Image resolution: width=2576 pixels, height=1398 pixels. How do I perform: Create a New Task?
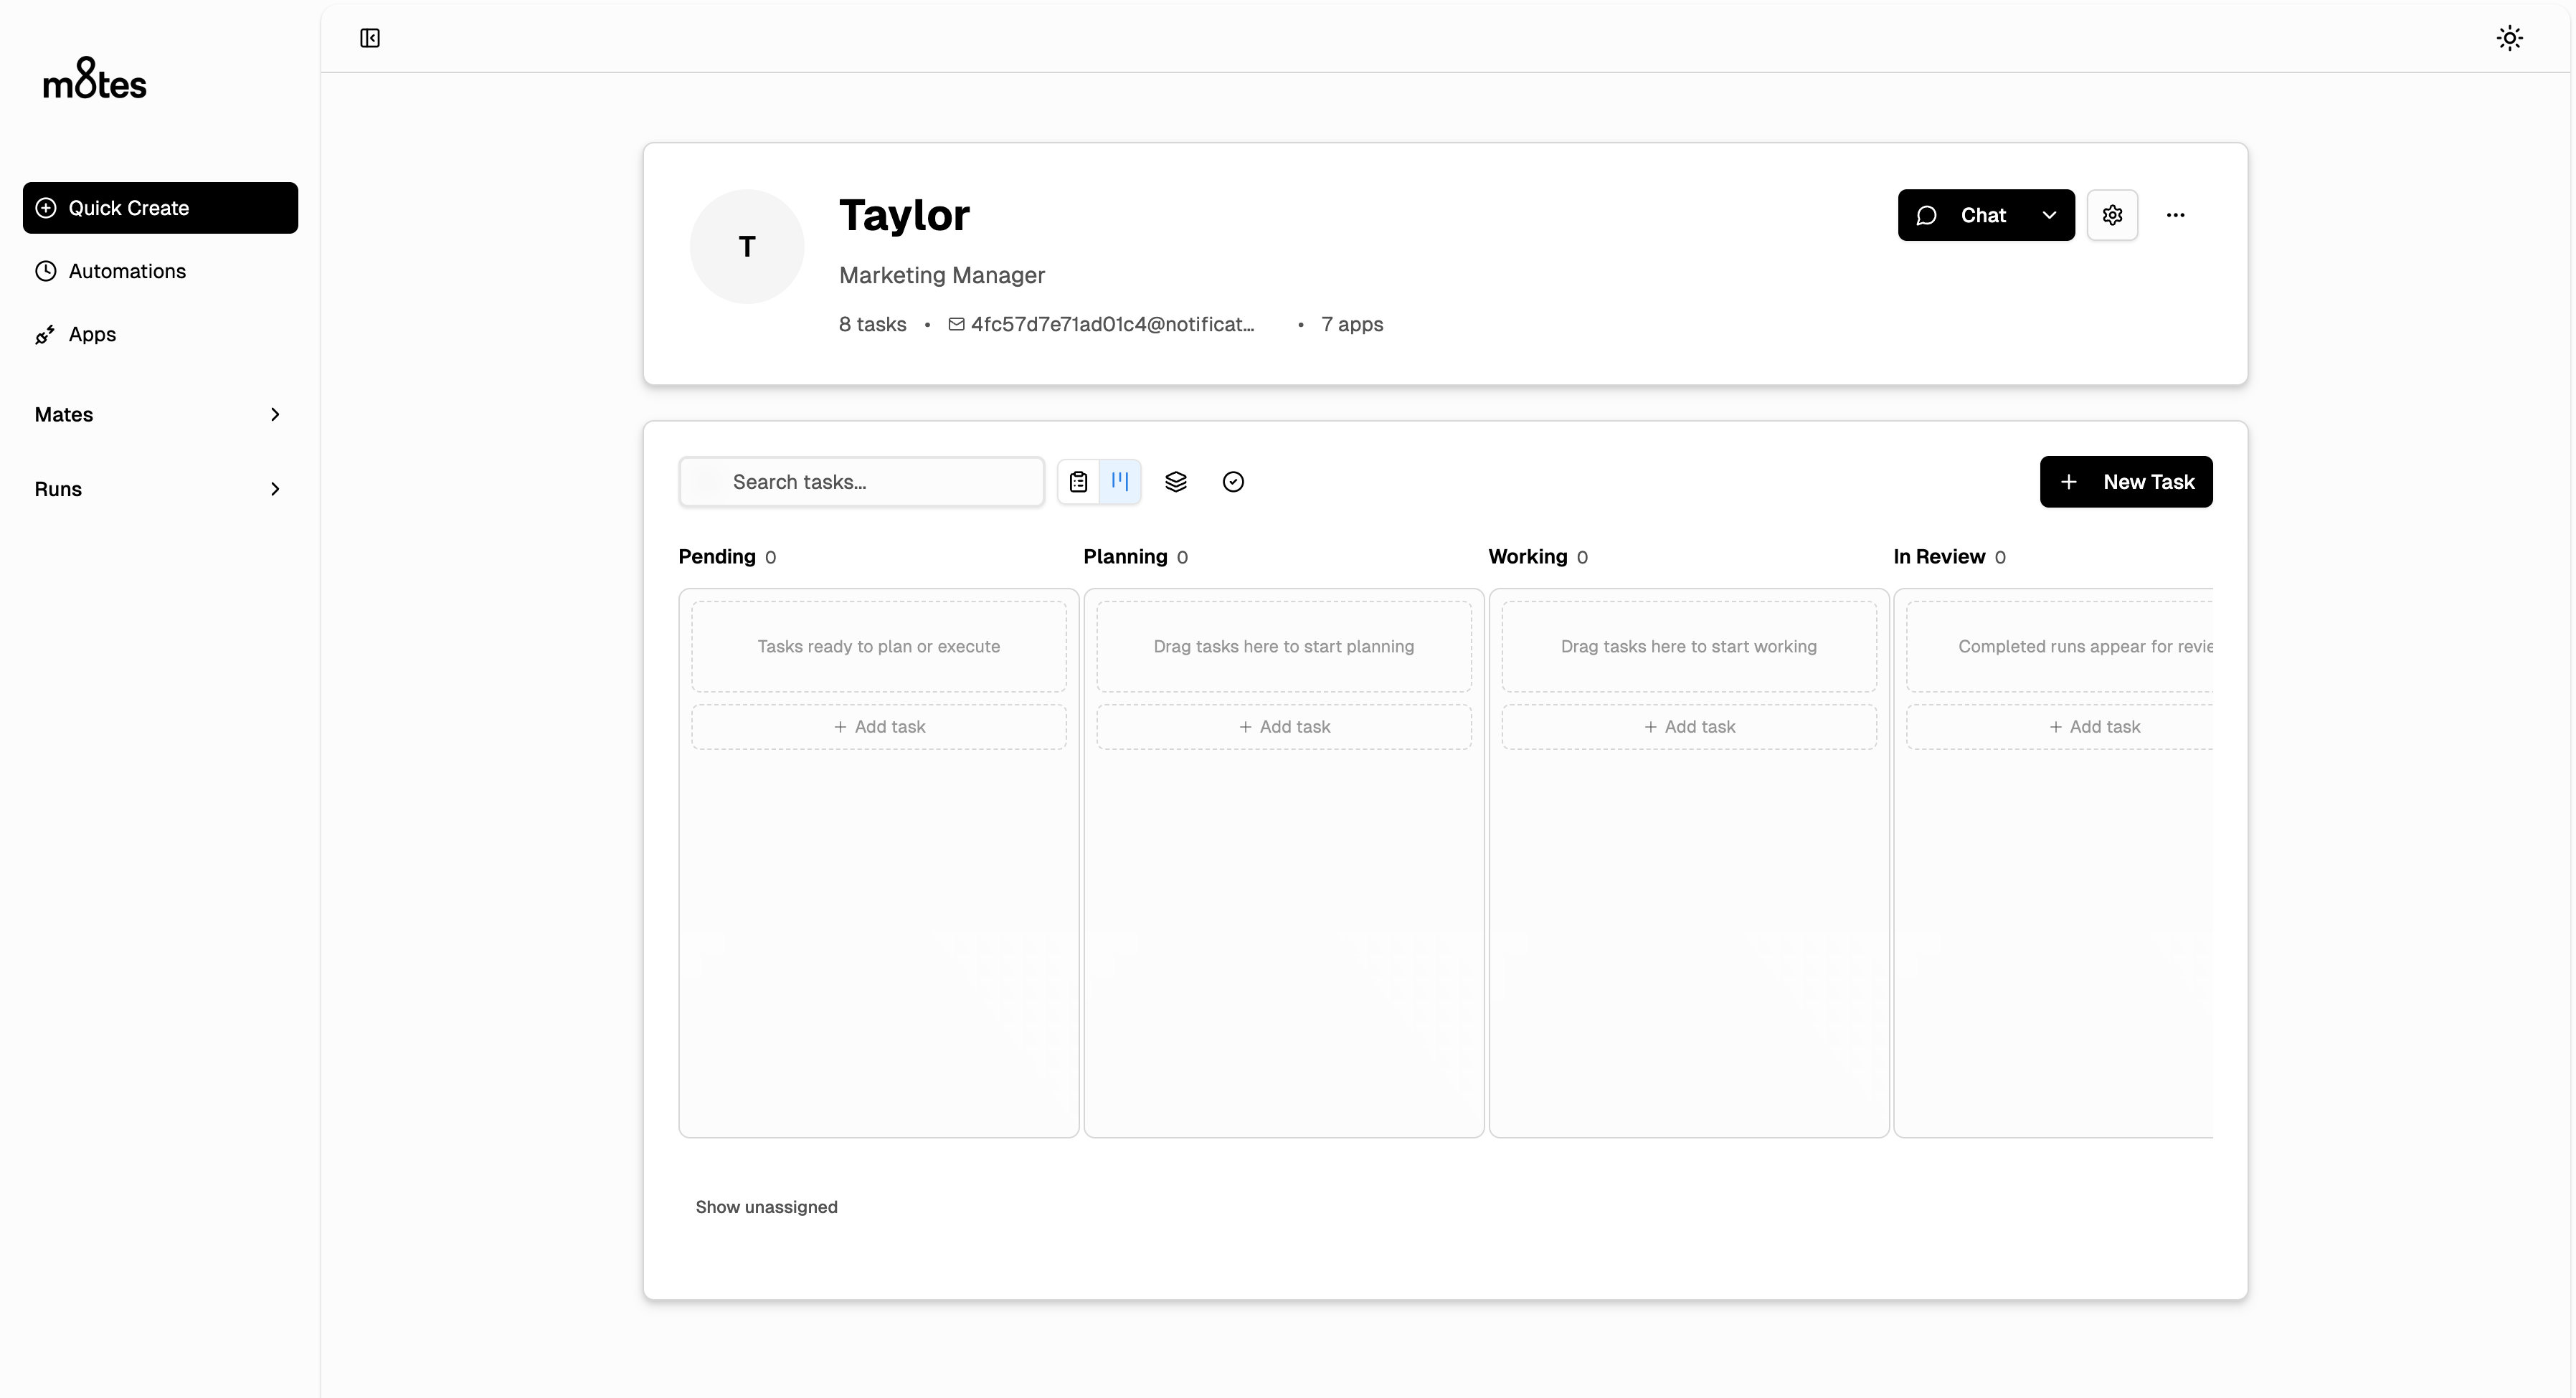[x=2125, y=481]
